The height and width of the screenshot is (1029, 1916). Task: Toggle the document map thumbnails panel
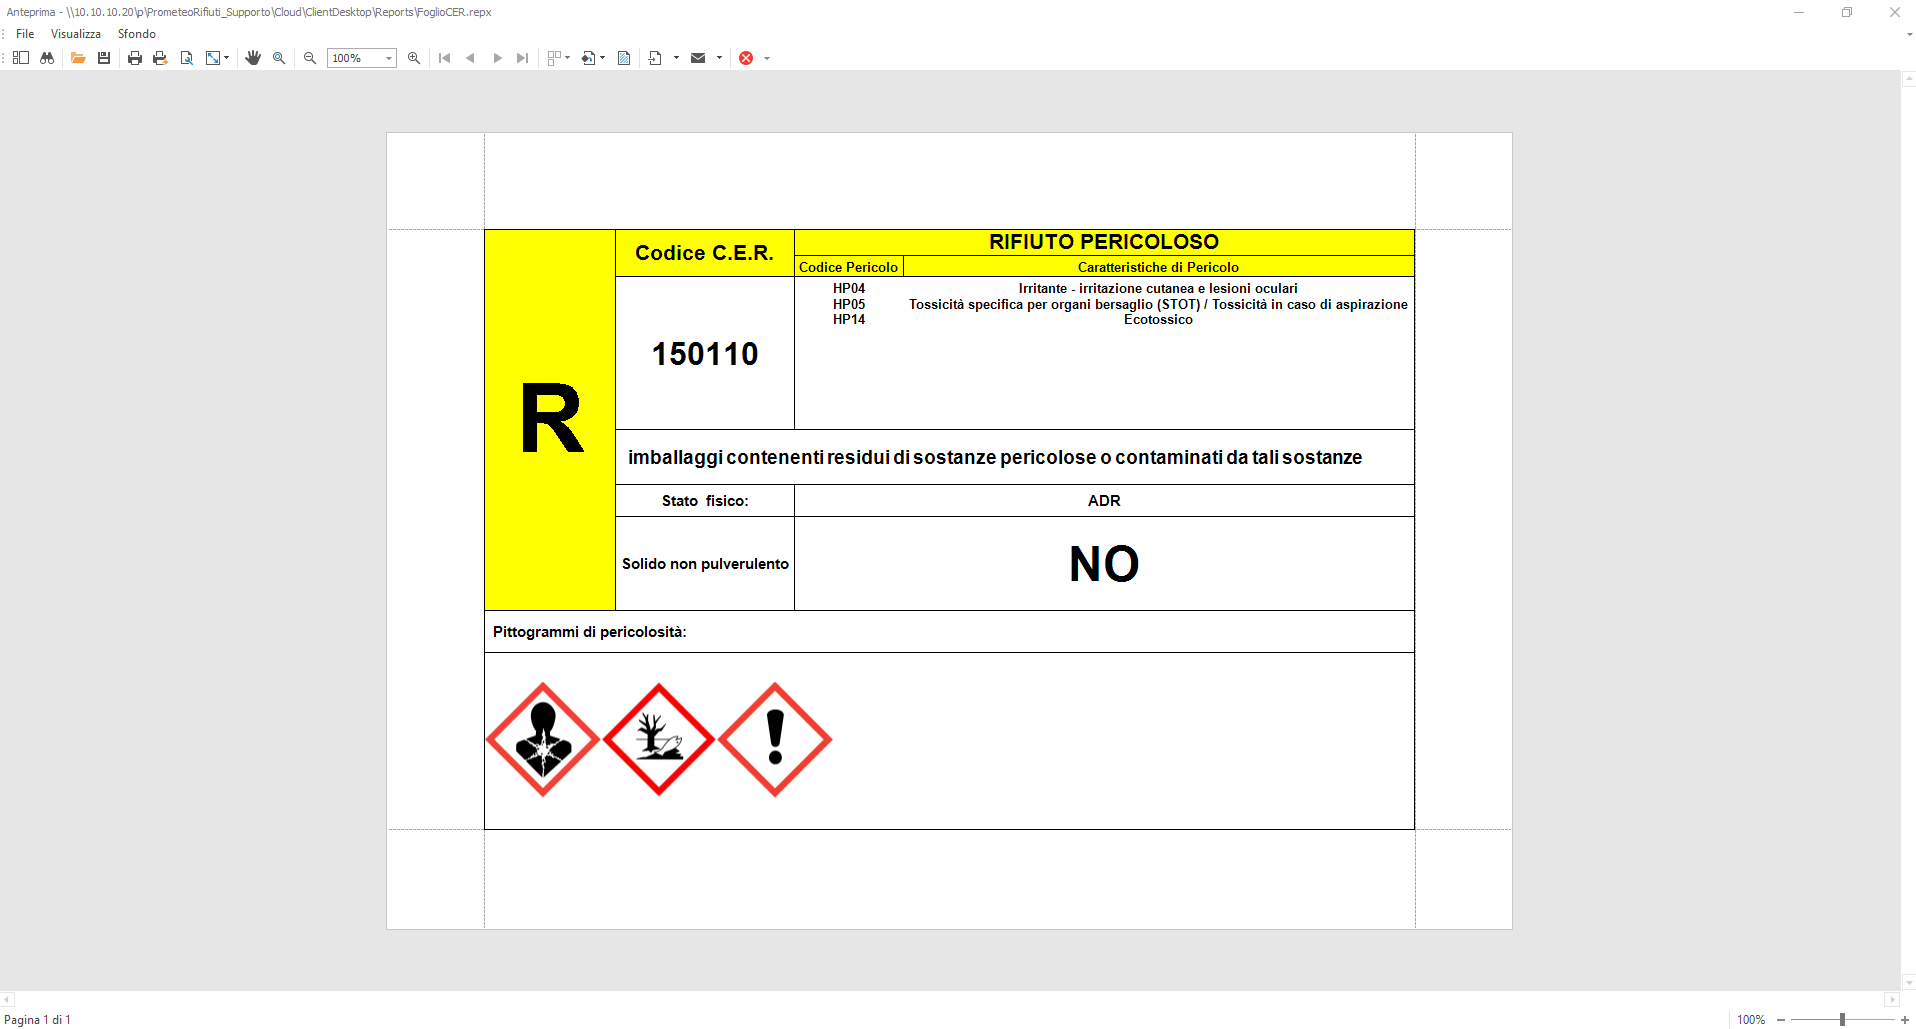coord(20,58)
